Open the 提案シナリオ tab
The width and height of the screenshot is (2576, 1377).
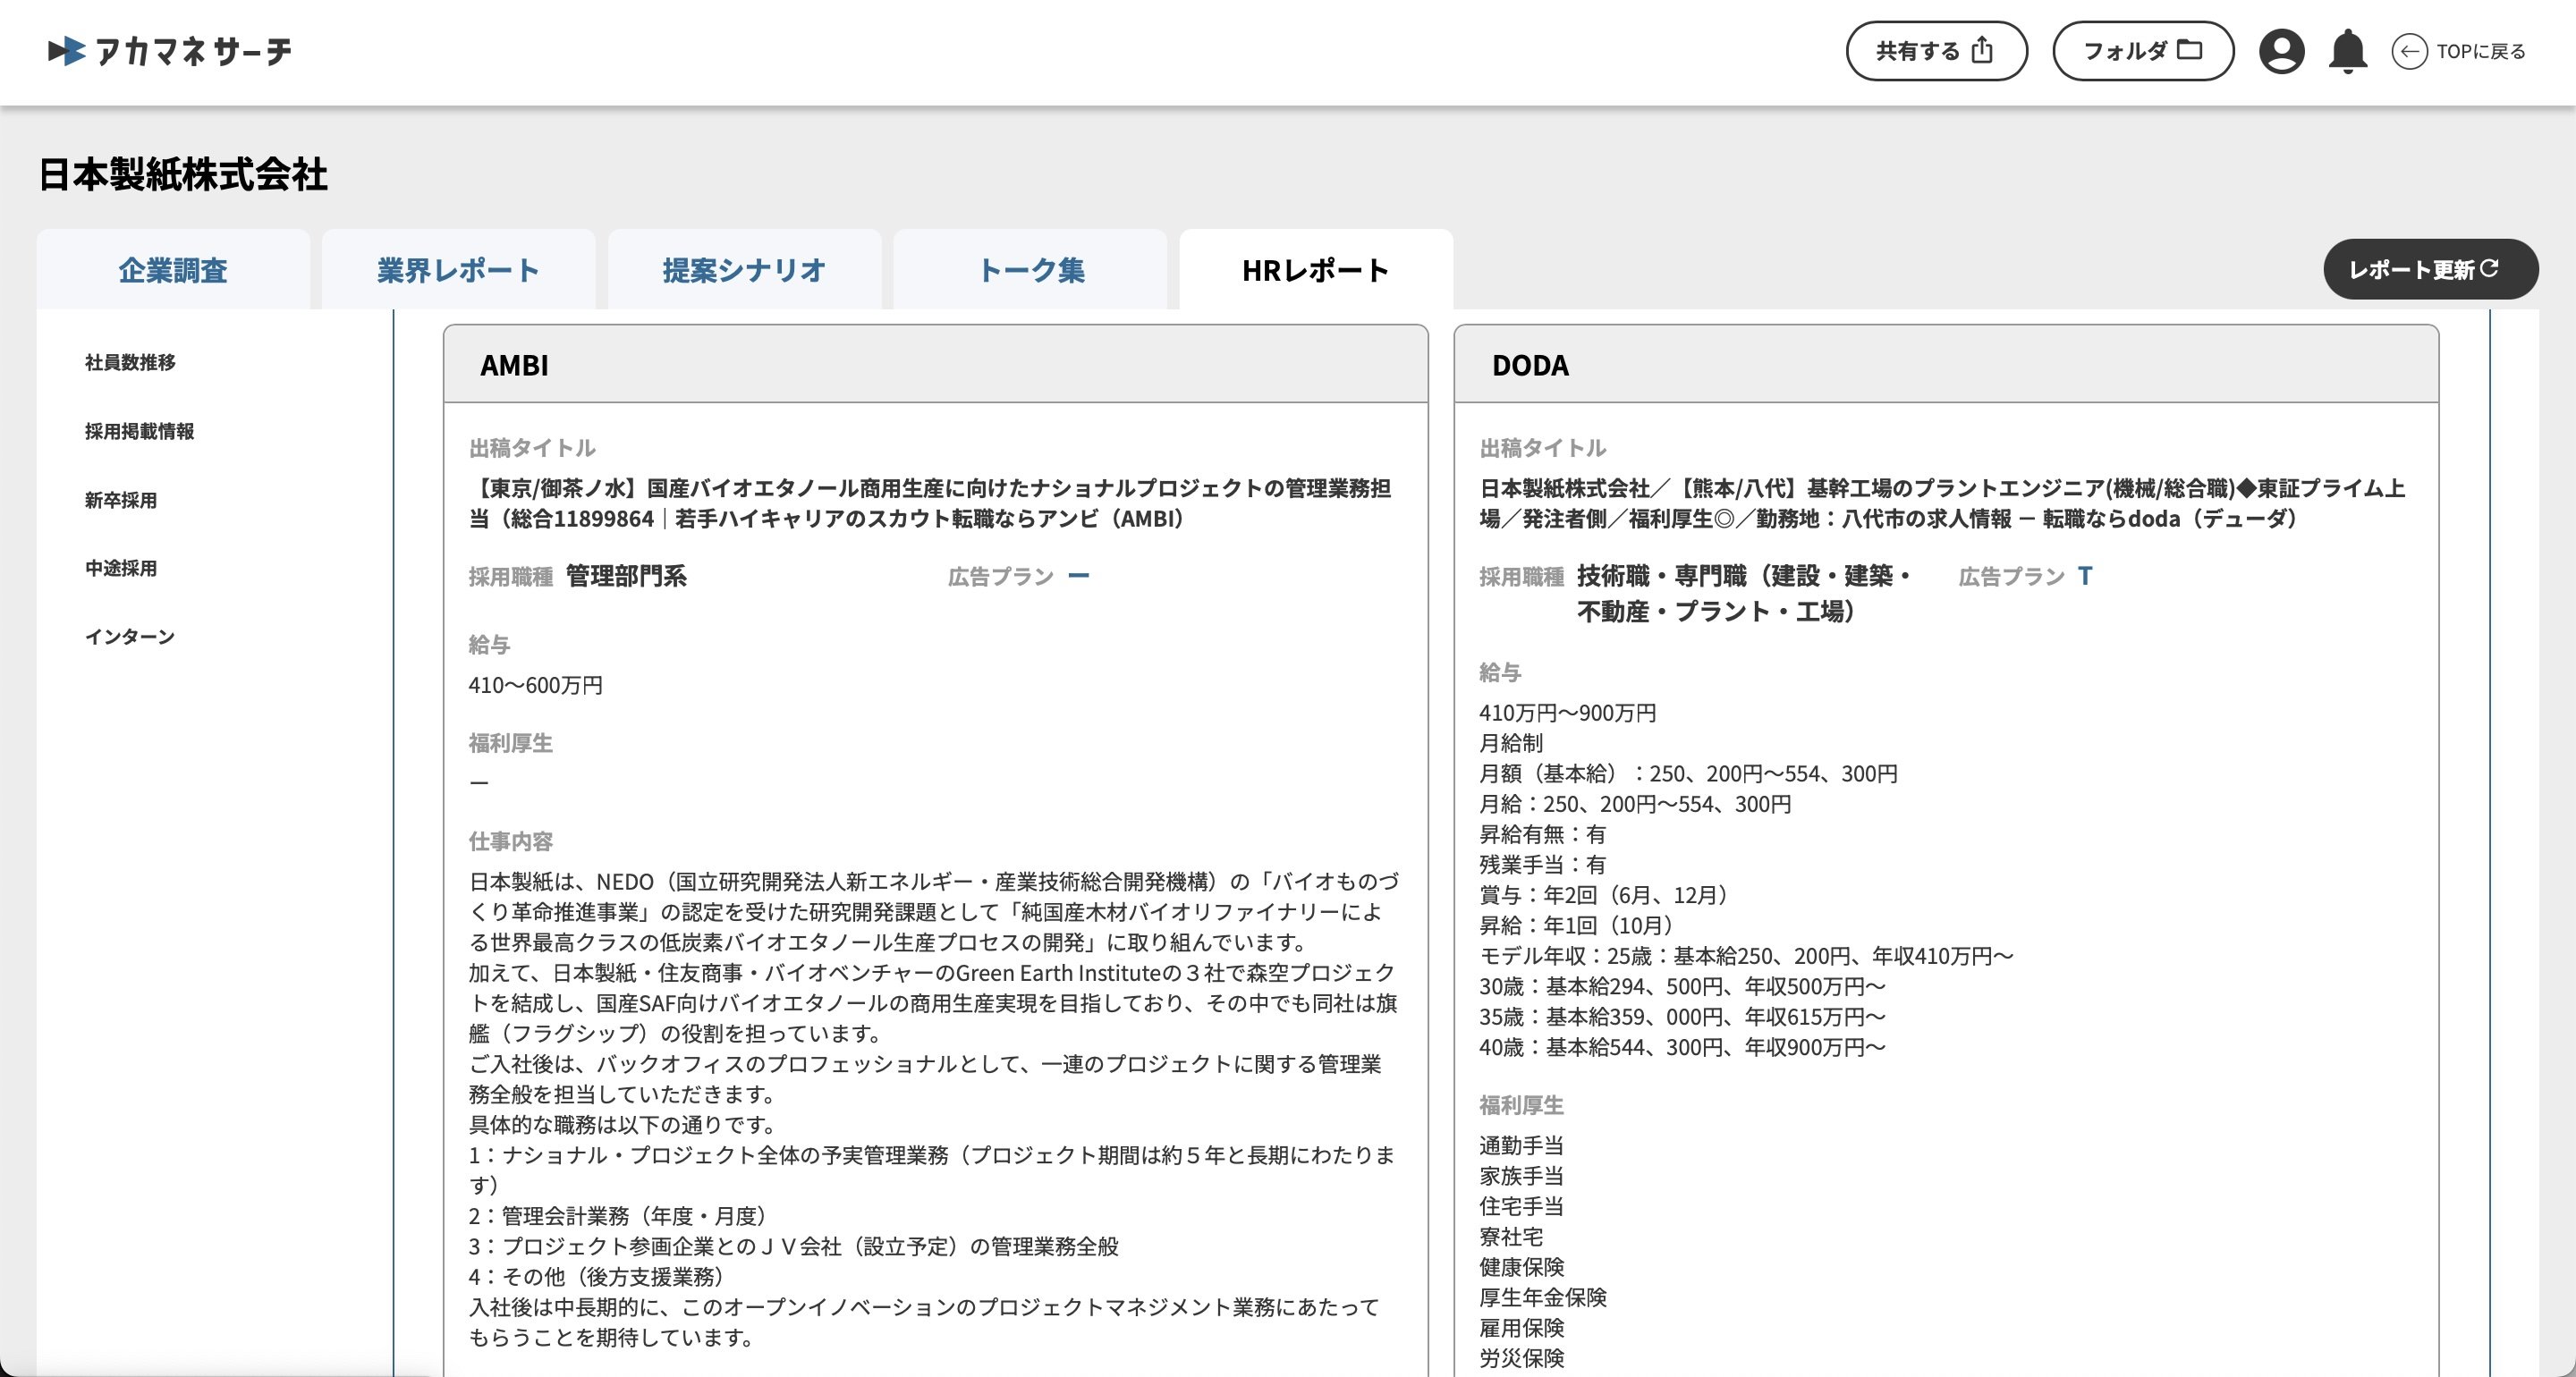(x=744, y=270)
